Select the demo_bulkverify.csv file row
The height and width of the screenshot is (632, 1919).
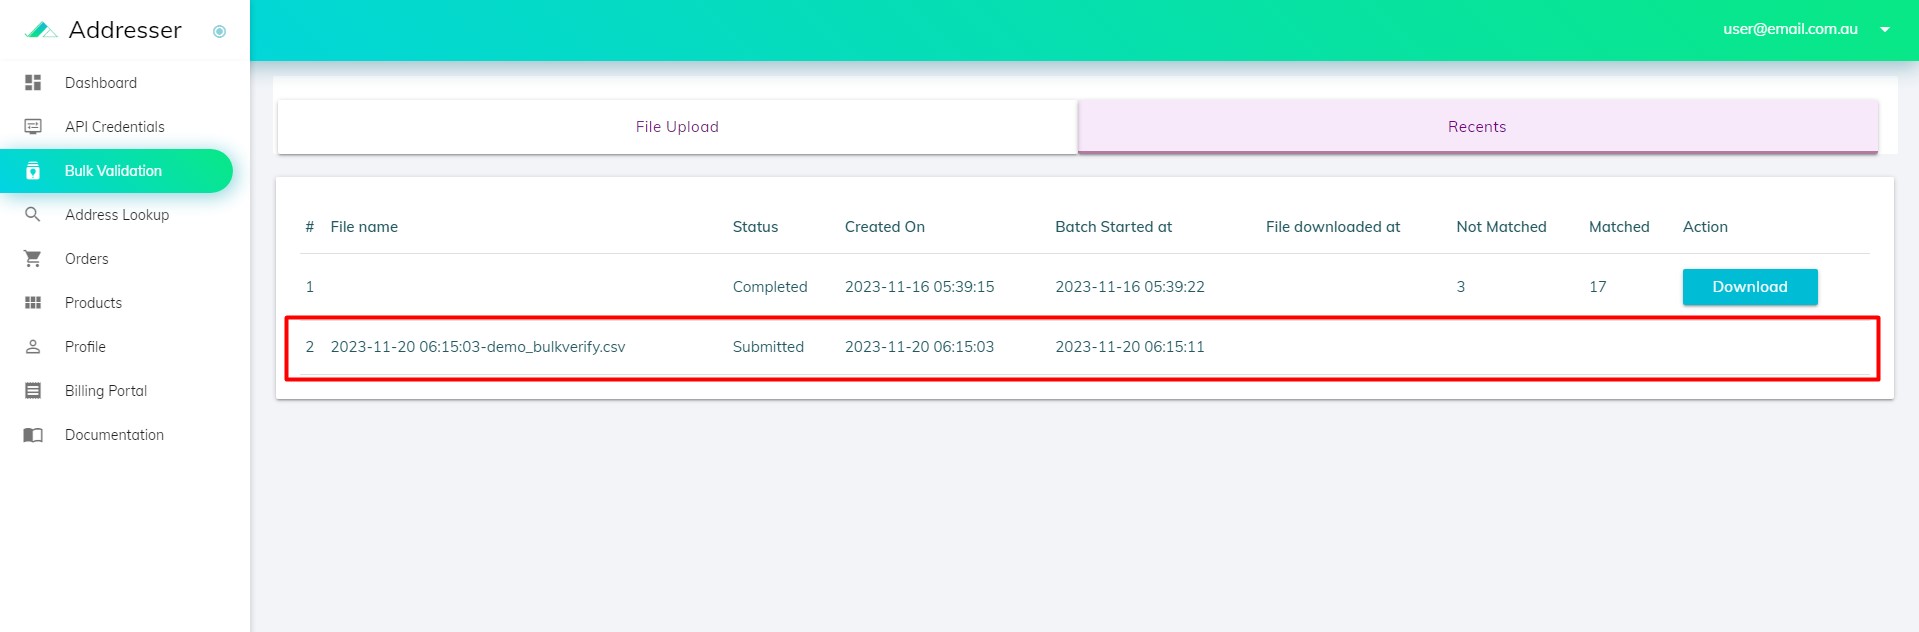[477, 347]
